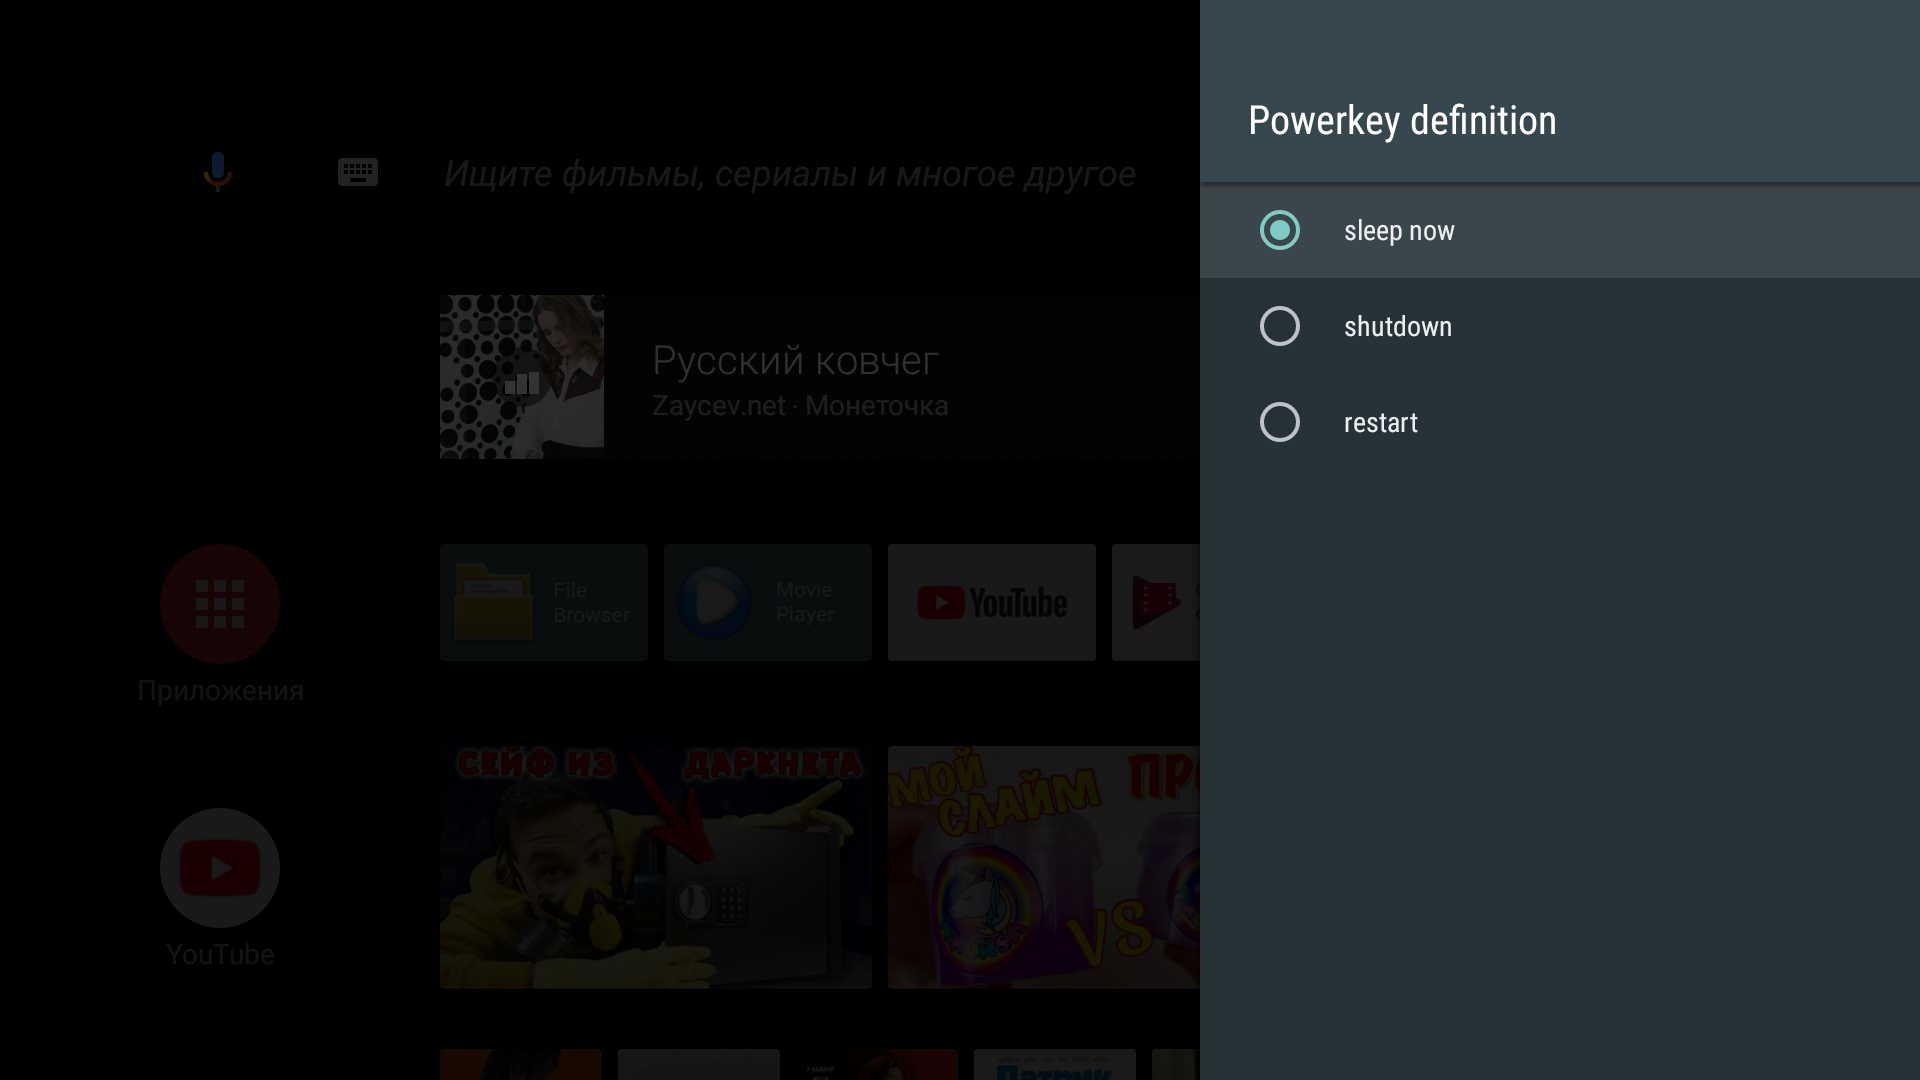Select the shutdown radio button
This screenshot has height=1080, width=1920.
click(x=1278, y=326)
